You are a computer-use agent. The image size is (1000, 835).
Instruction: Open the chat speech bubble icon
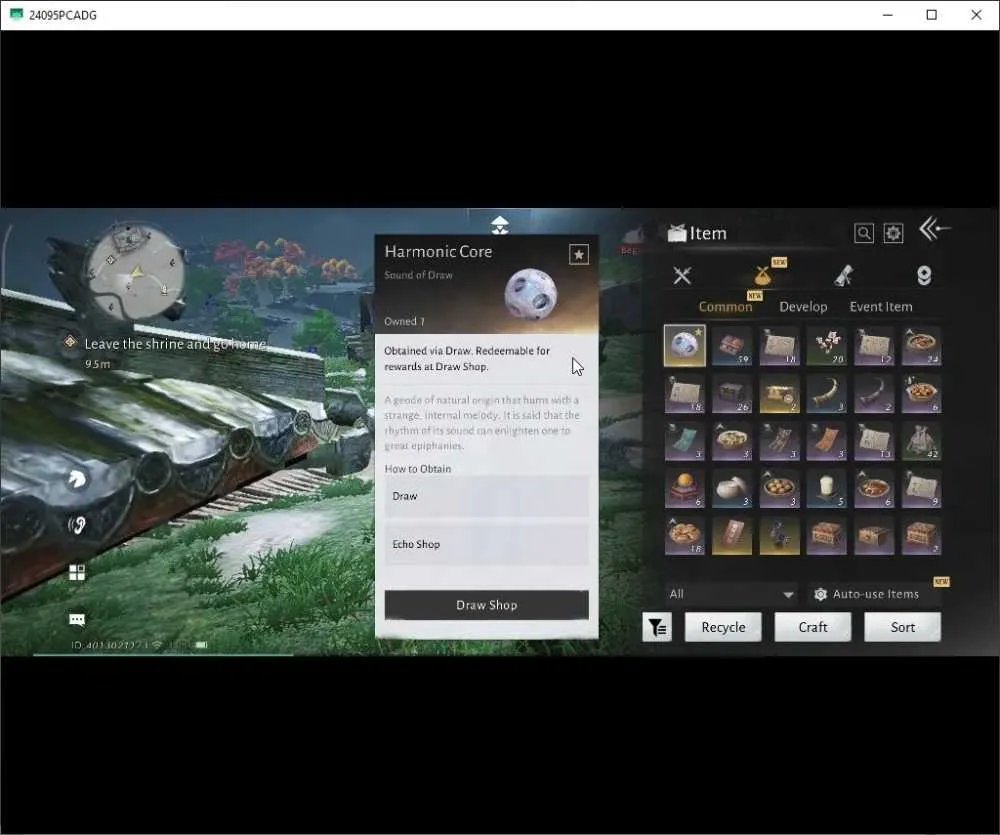pyautogui.click(x=77, y=619)
